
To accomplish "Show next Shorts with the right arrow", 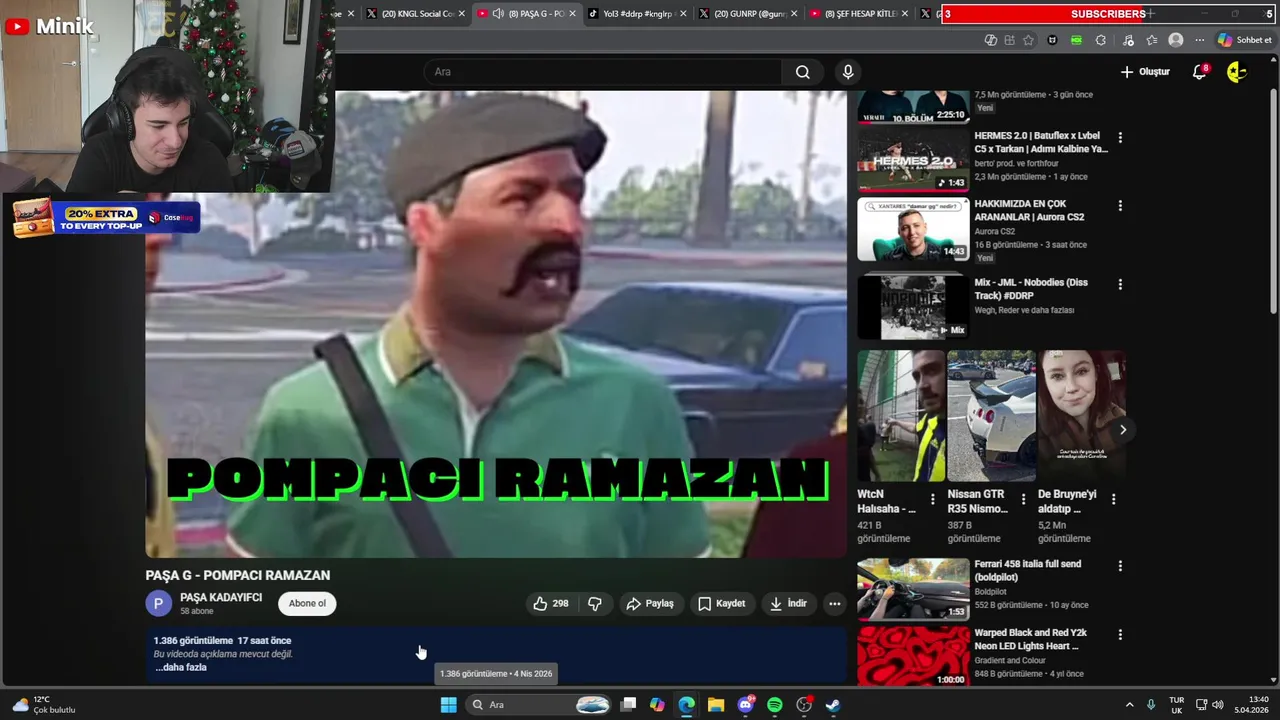I will click(1123, 430).
